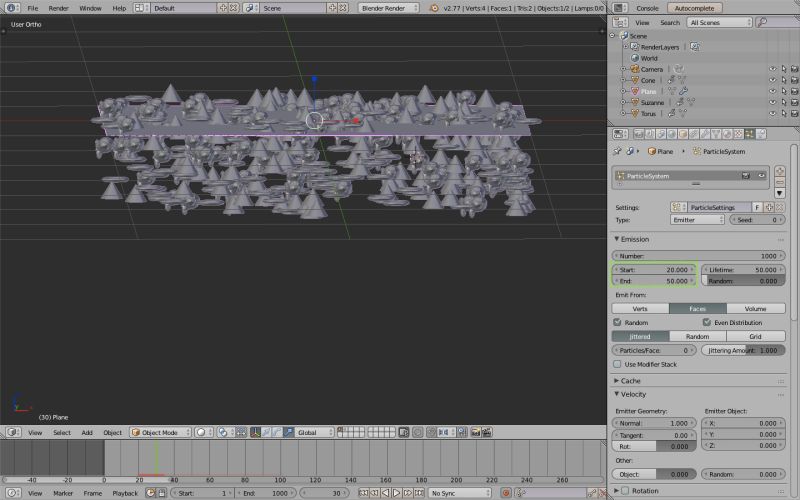Open the Particles properties tab icon
This screenshot has width=800, height=500.
pyautogui.click(x=749, y=134)
